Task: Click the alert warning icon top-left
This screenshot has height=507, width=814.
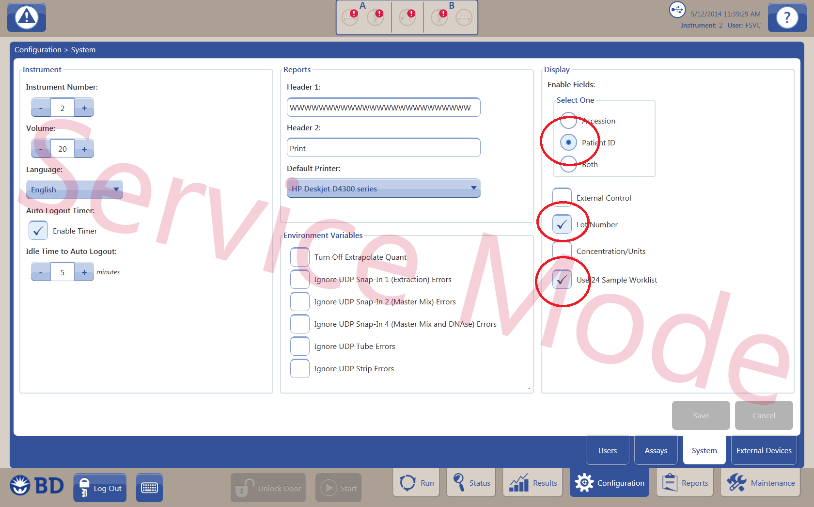Action: 32,16
